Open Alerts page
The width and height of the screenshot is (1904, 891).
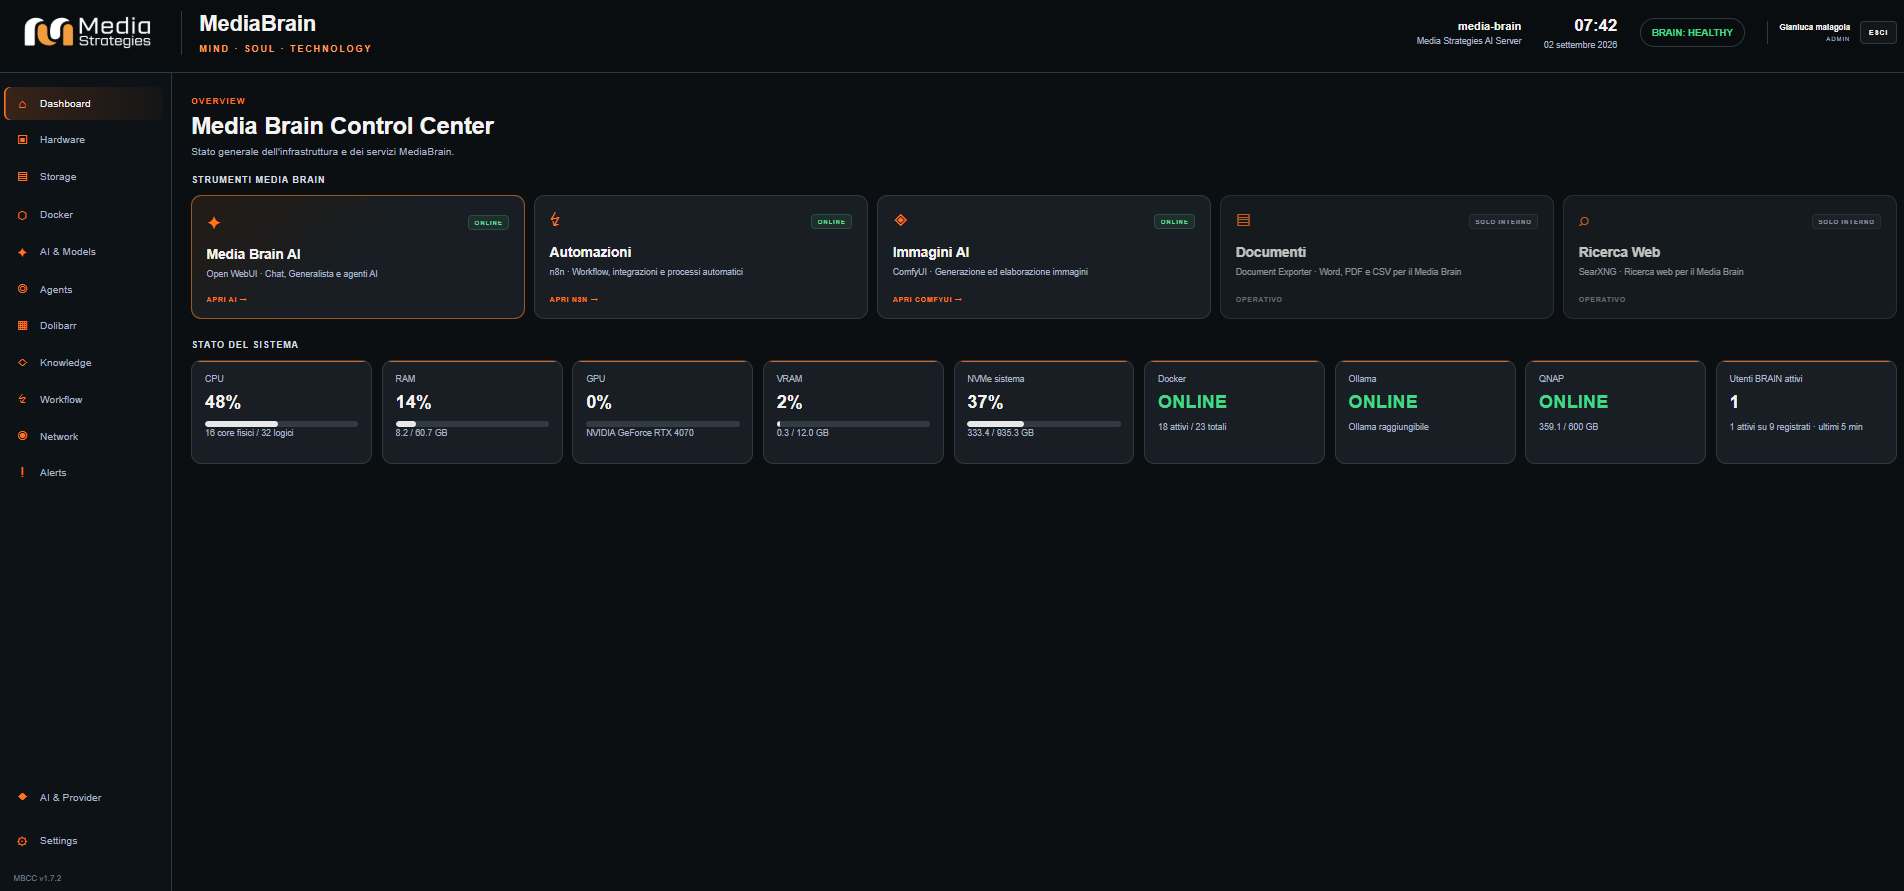point(84,472)
